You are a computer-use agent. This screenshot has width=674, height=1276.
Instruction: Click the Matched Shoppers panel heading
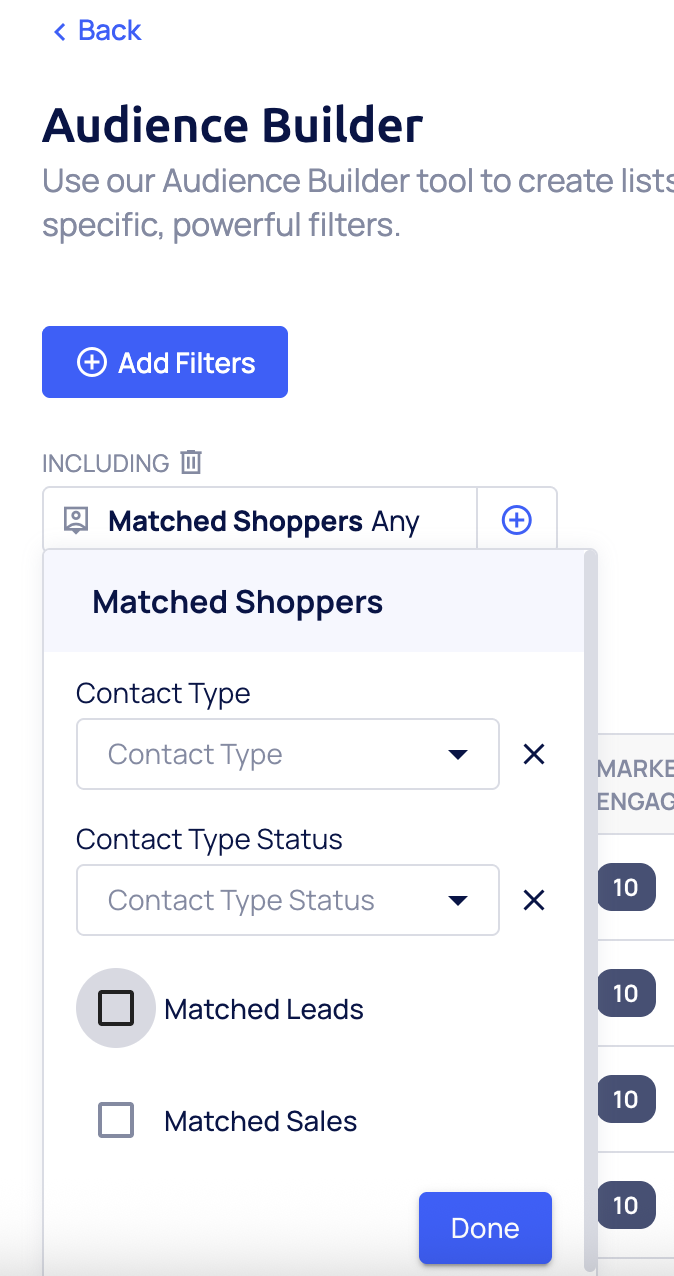point(238,602)
